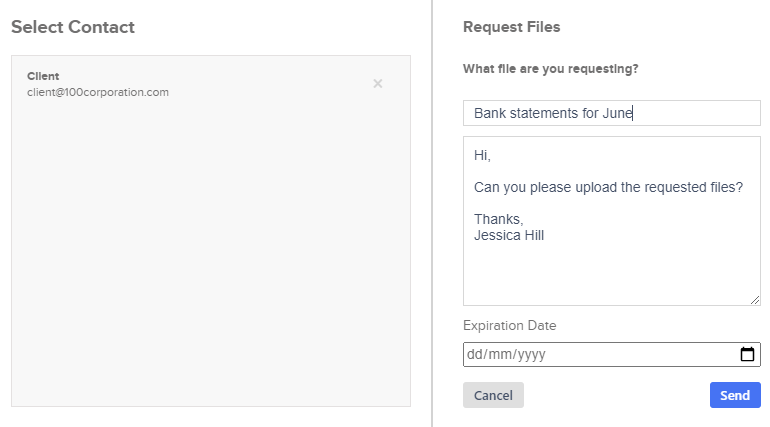Select the month segment of the expiration date

tap(500, 354)
